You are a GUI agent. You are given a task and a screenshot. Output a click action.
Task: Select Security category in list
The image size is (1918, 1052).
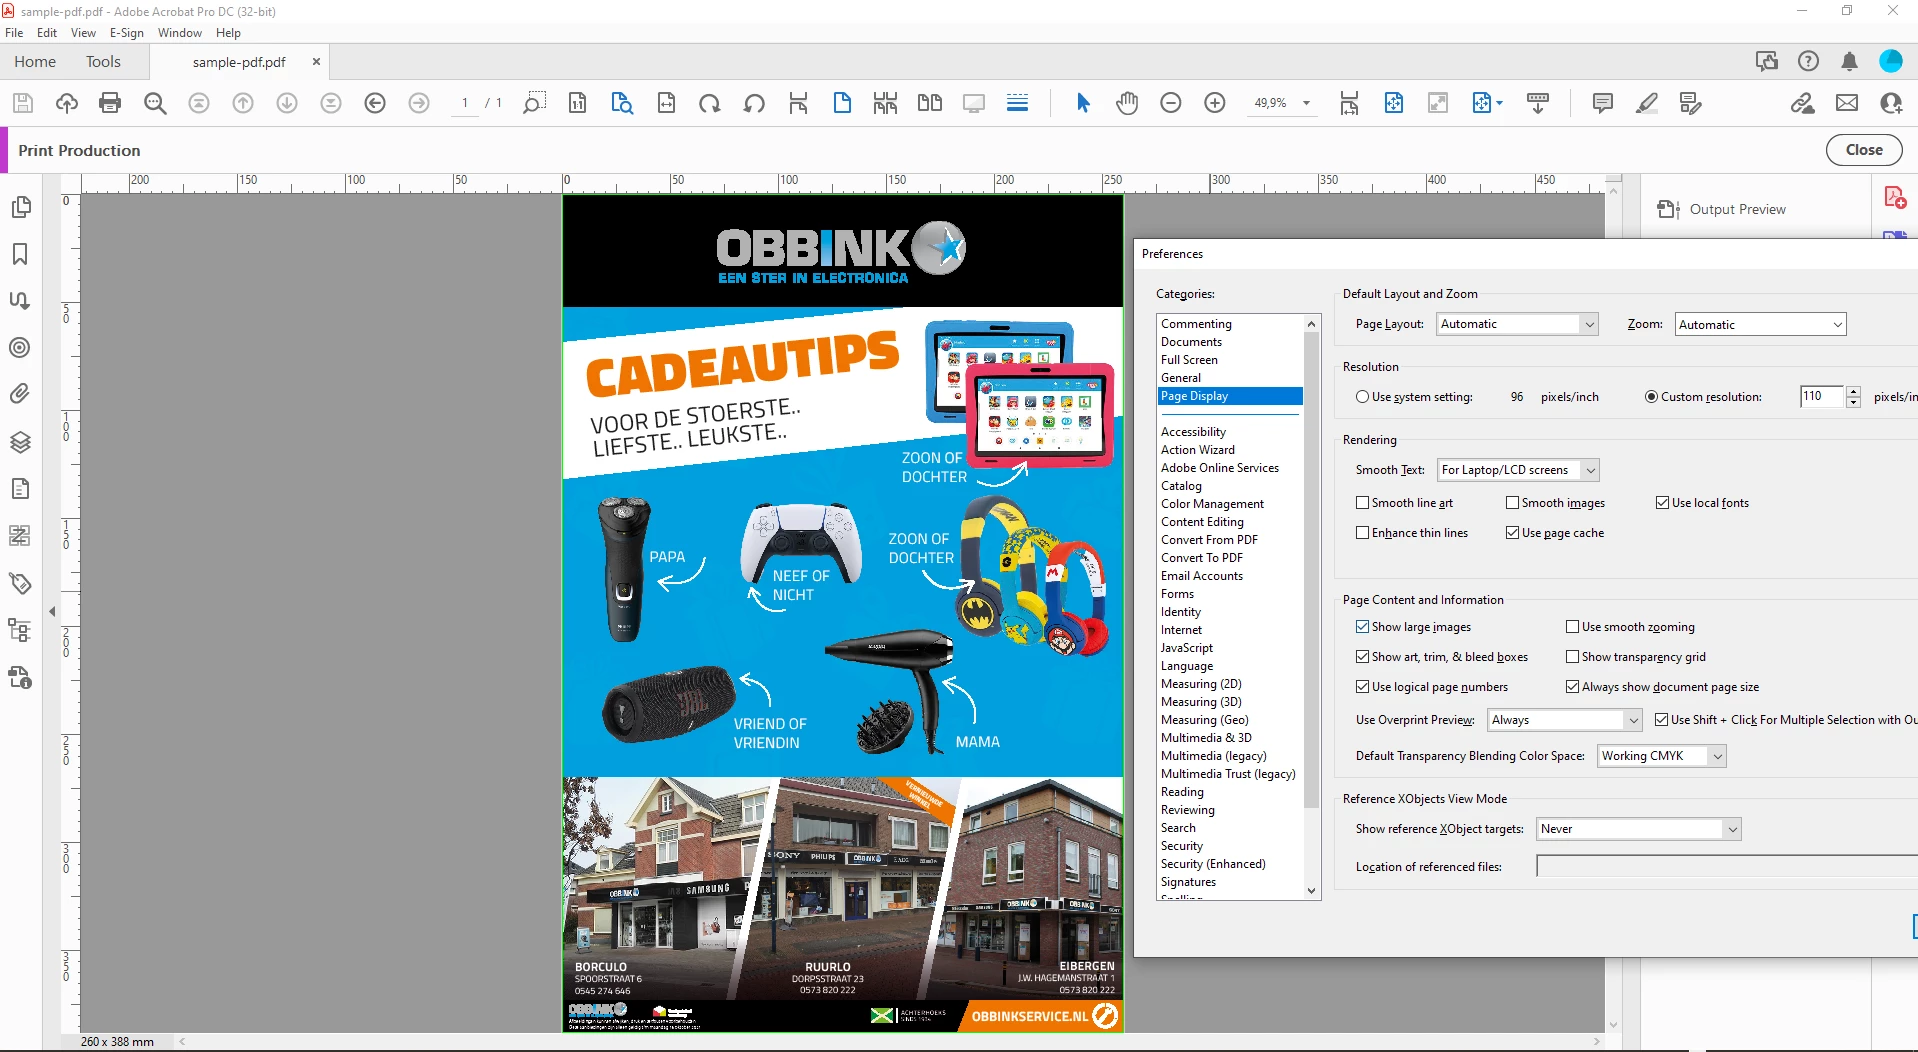(1182, 846)
